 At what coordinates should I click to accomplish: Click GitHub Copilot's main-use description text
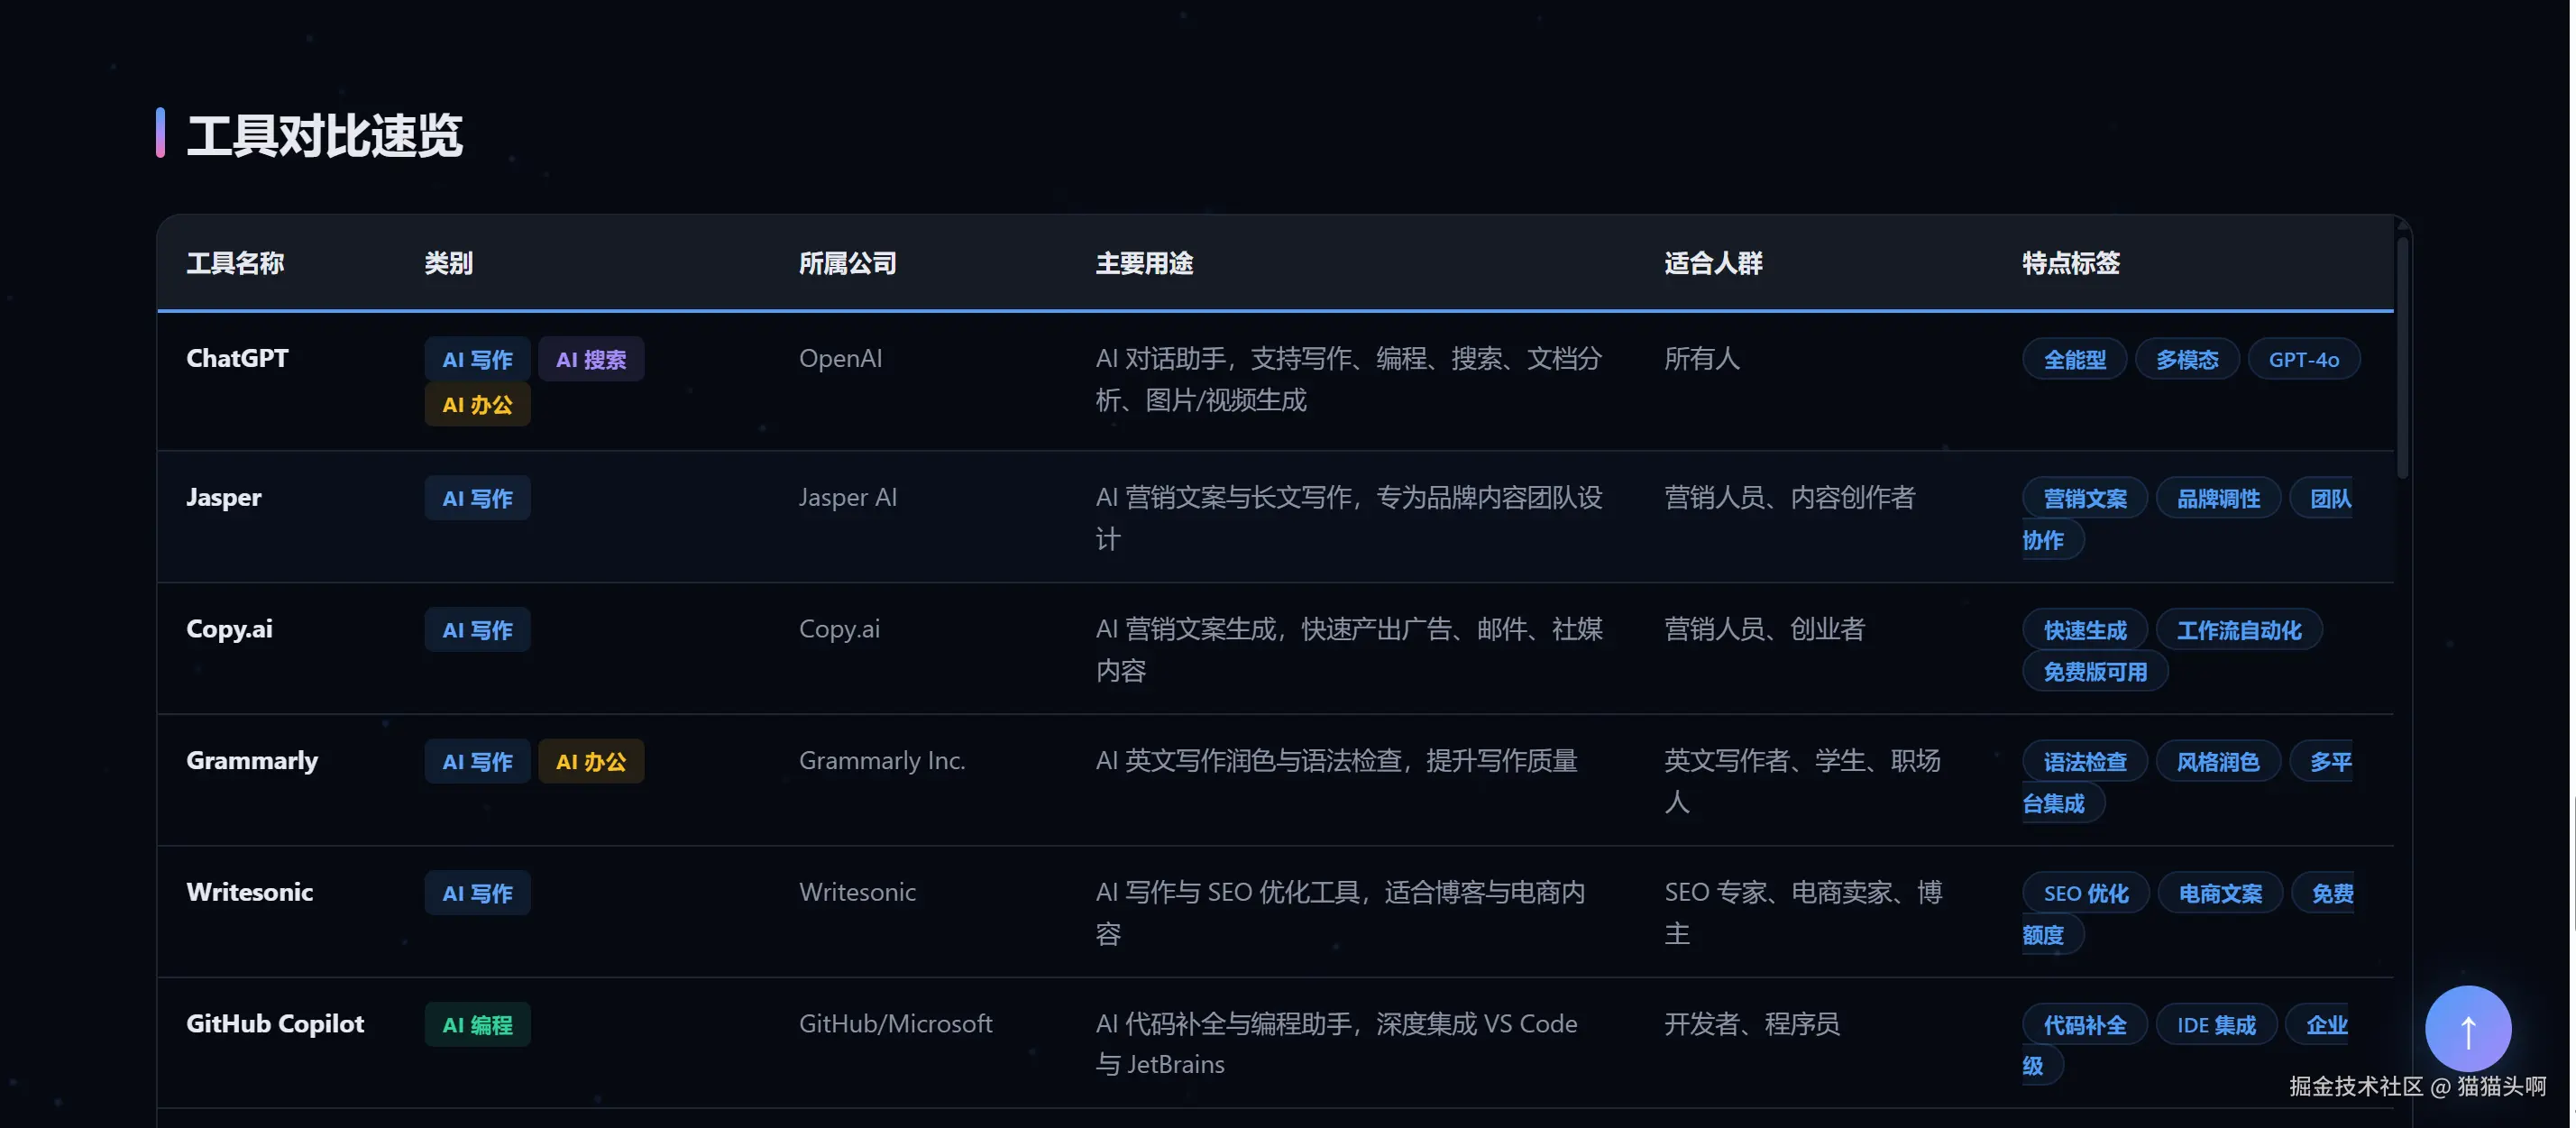pyautogui.click(x=1336, y=1044)
